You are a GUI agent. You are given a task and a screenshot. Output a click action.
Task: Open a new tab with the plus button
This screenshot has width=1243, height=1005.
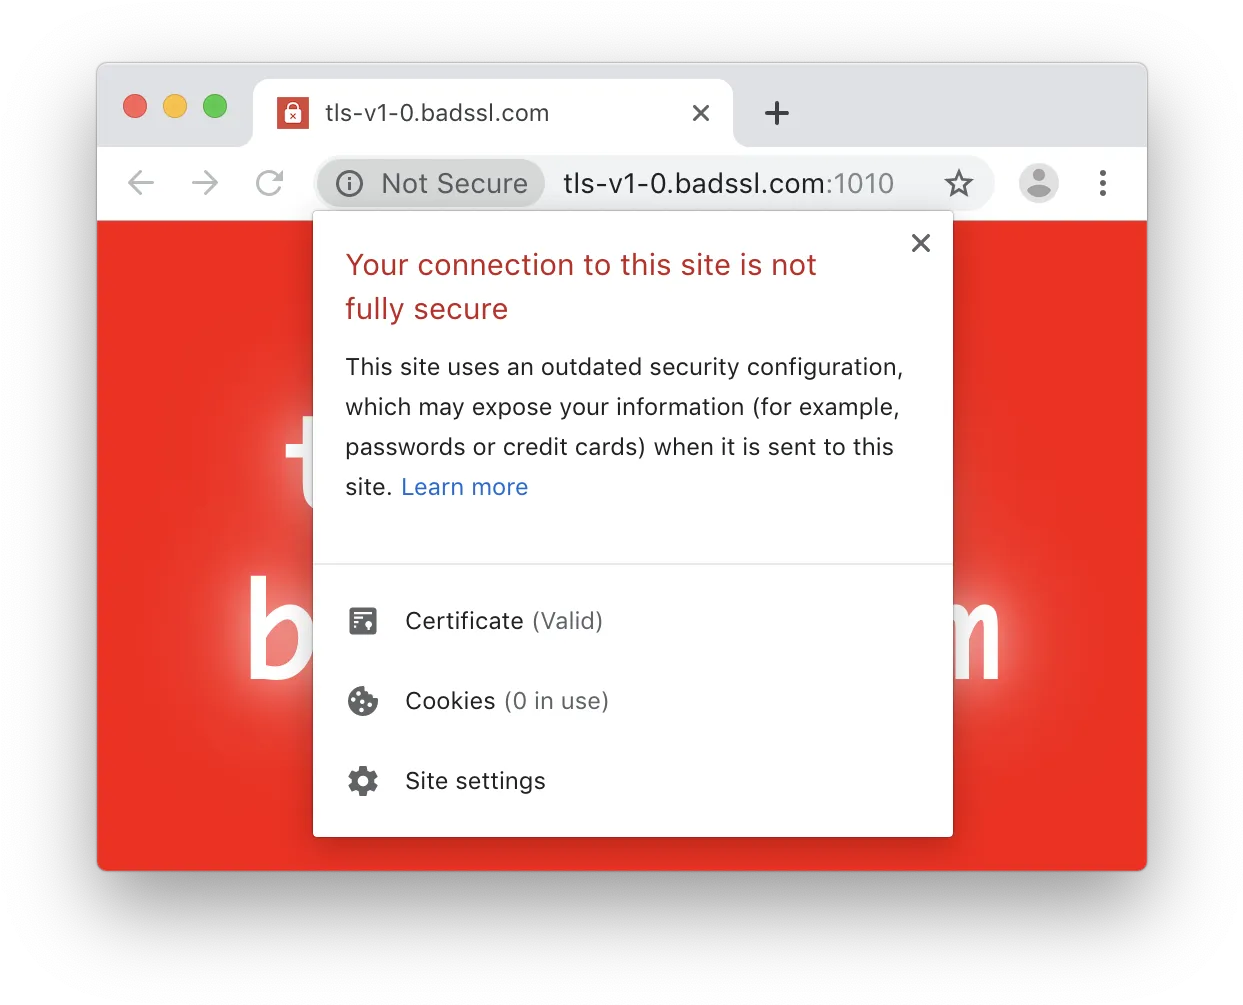coord(776,113)
